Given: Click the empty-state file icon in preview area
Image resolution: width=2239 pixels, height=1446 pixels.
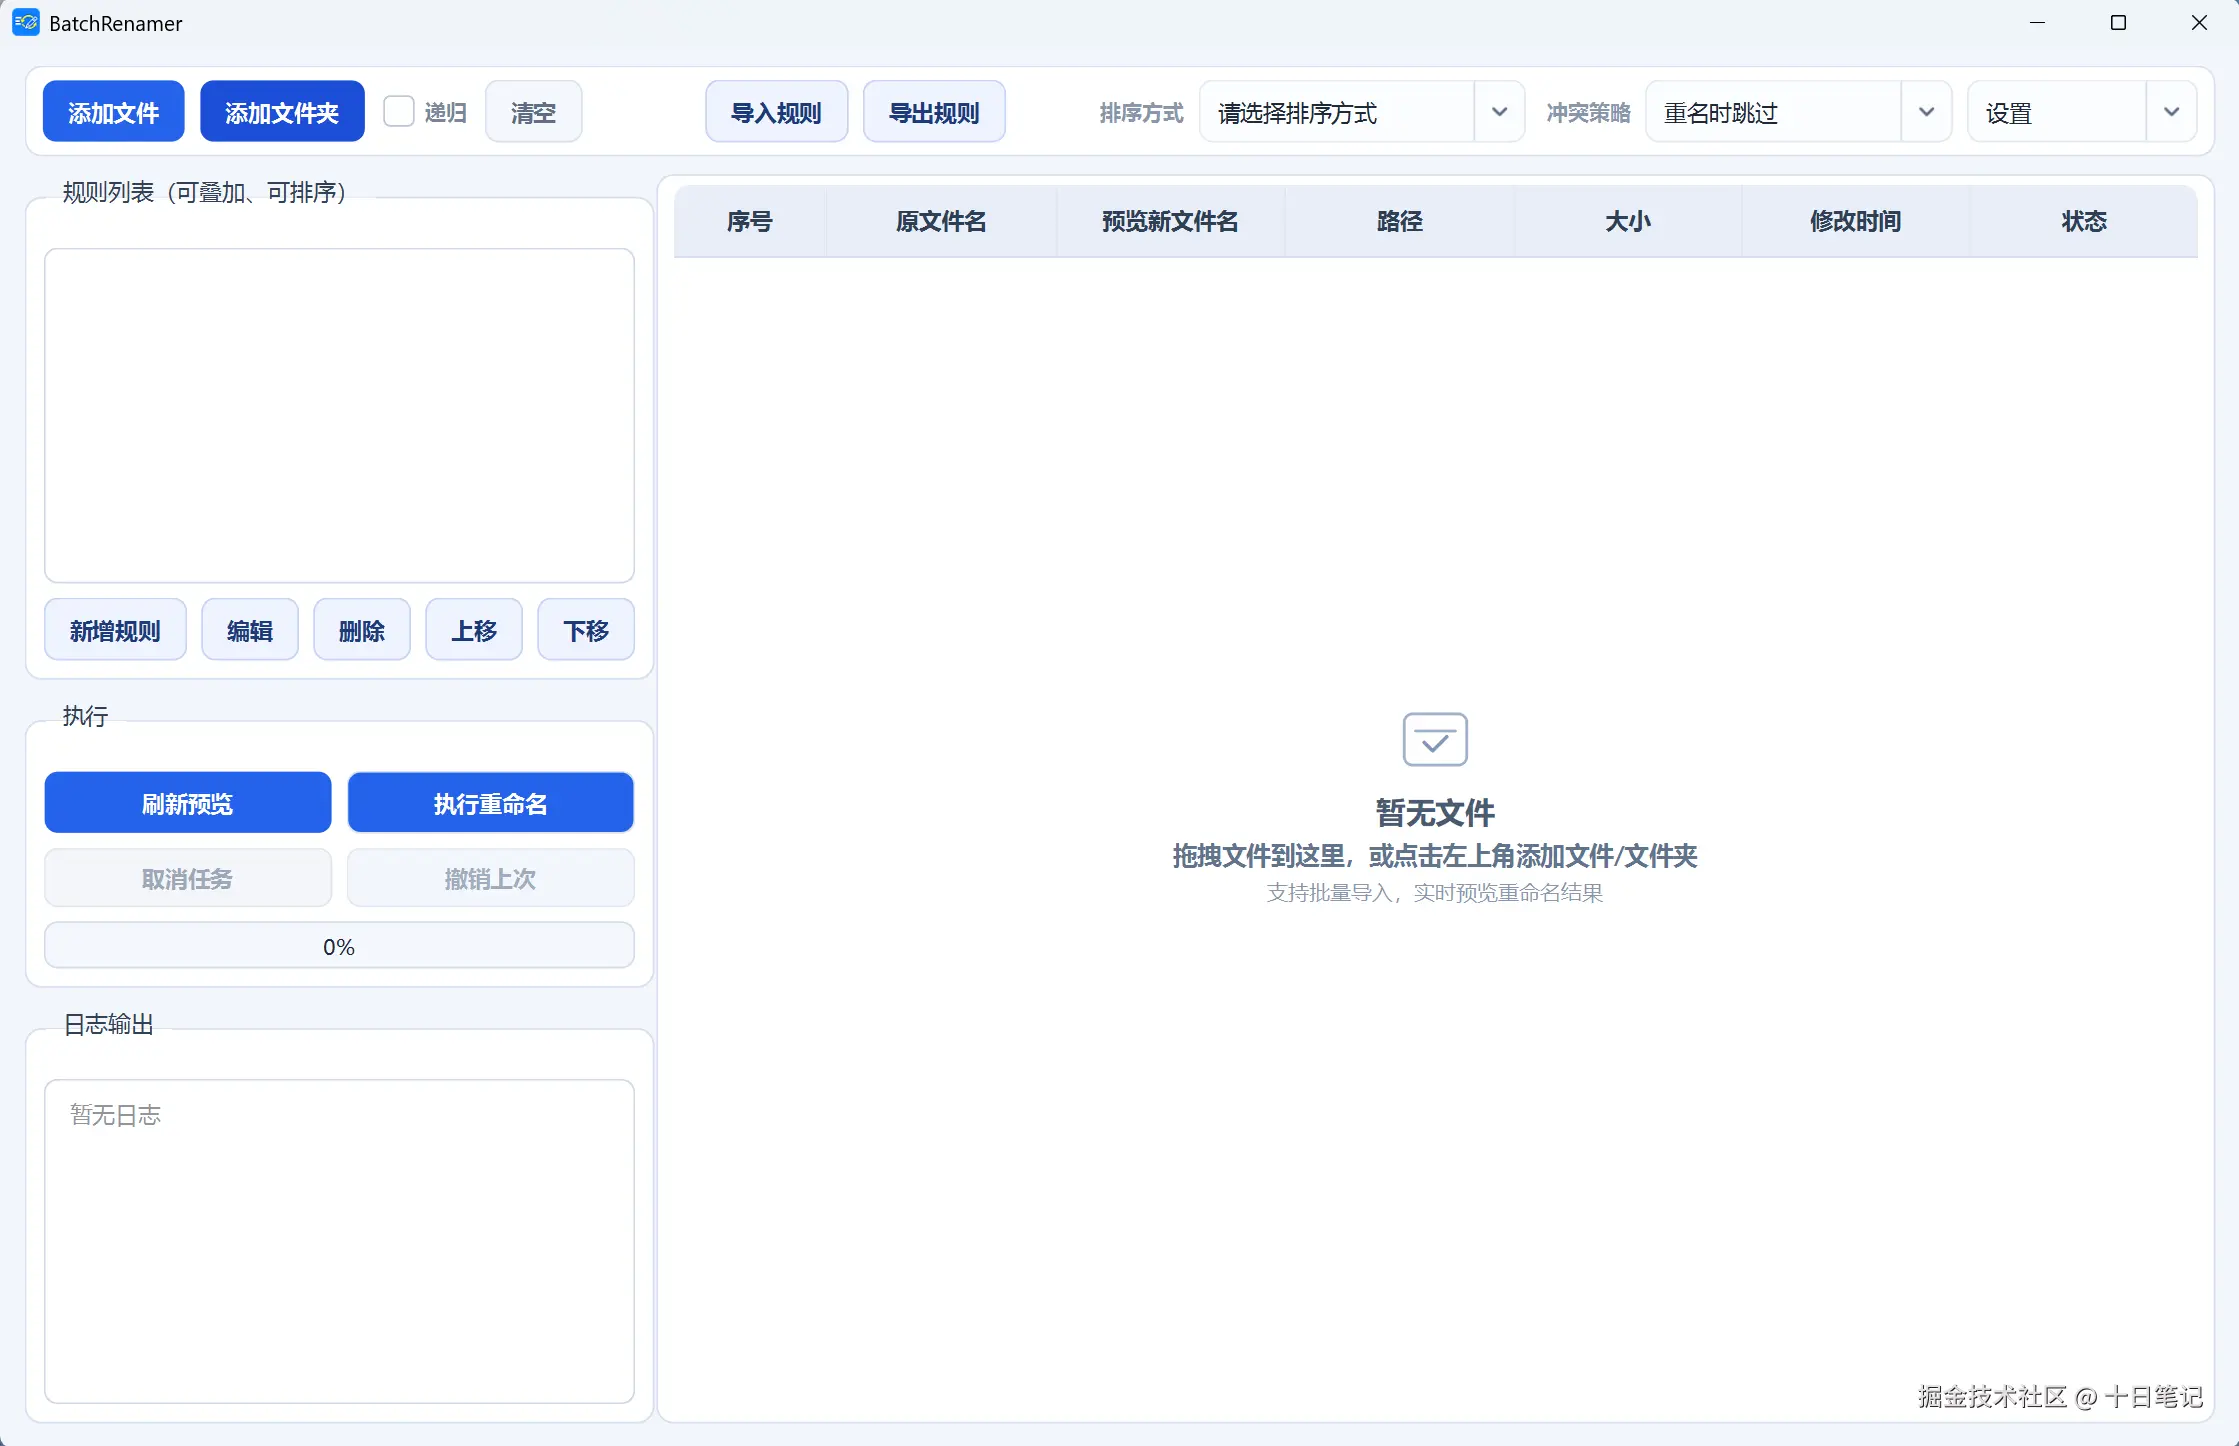Looking at the screenshot, I should click(1434, 739).
